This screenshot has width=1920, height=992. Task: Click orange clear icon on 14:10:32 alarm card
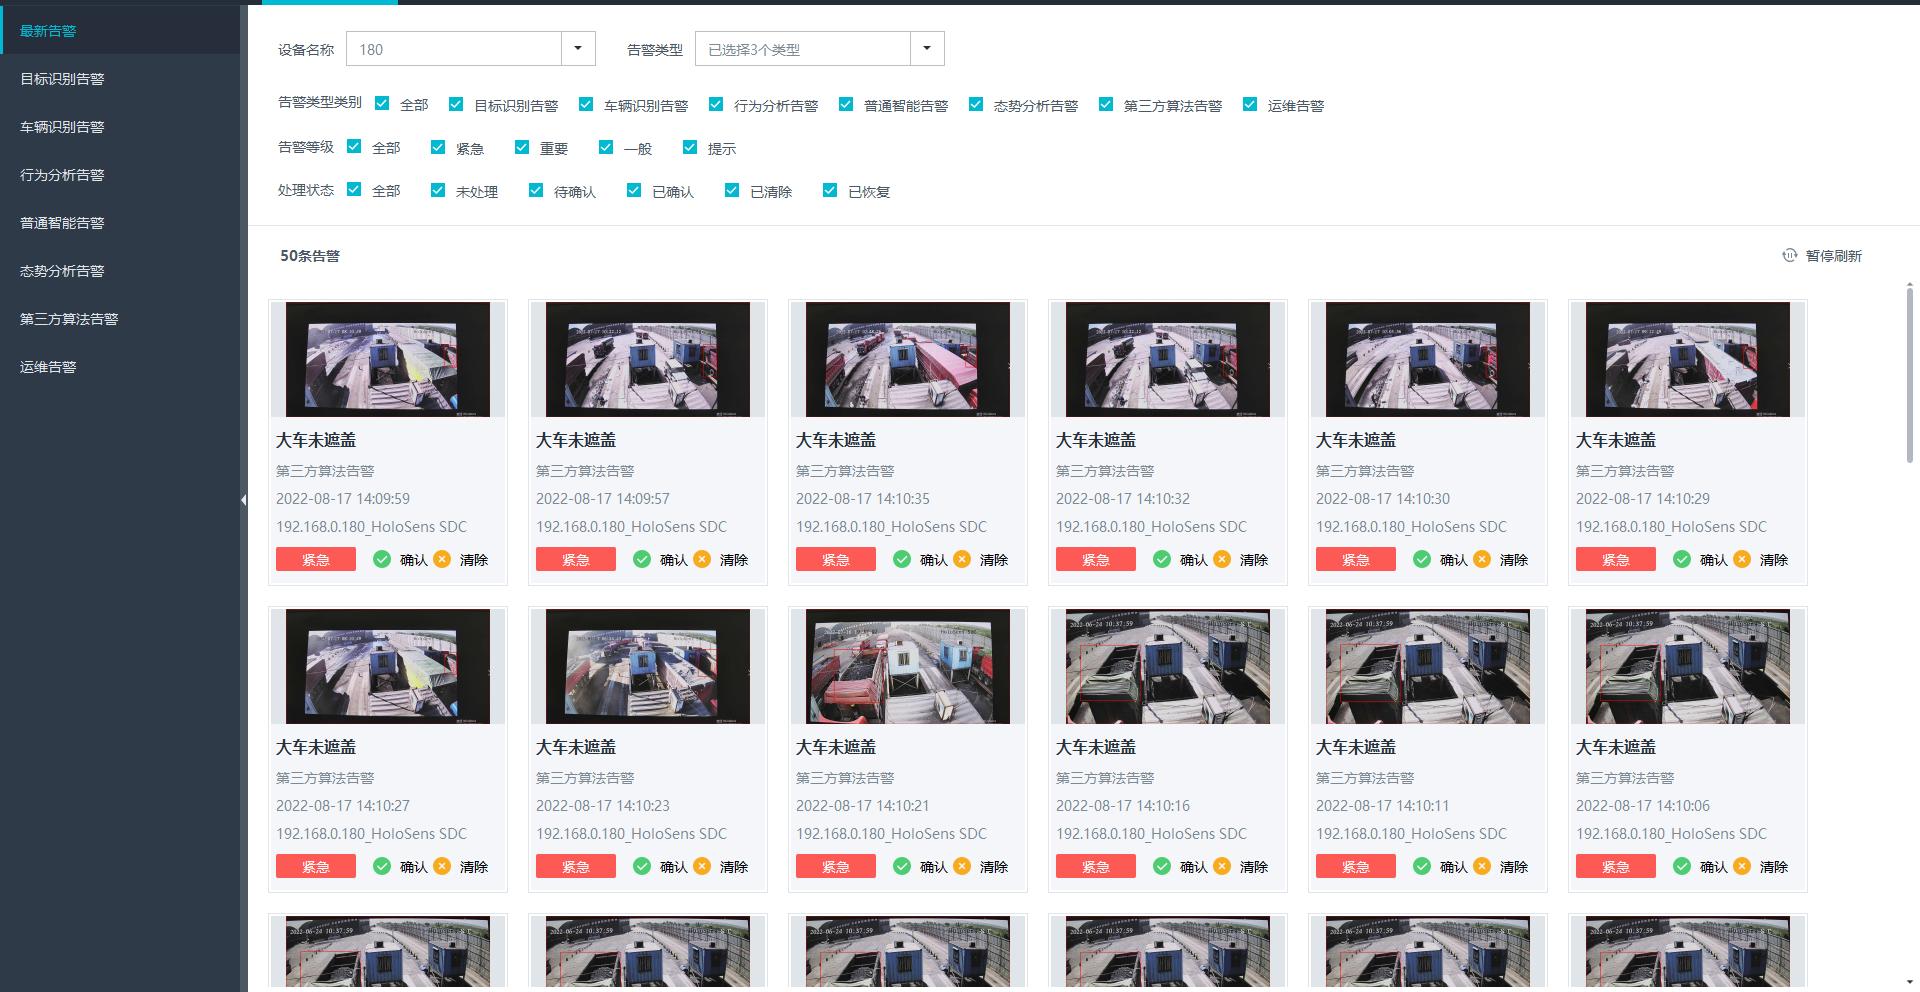click(1222, 559)
